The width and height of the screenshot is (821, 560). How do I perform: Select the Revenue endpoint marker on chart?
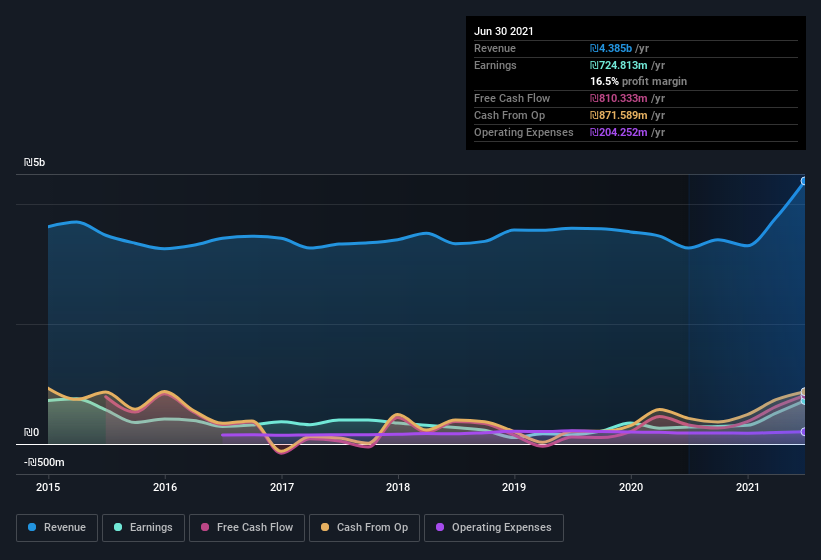tap(804, 181)
